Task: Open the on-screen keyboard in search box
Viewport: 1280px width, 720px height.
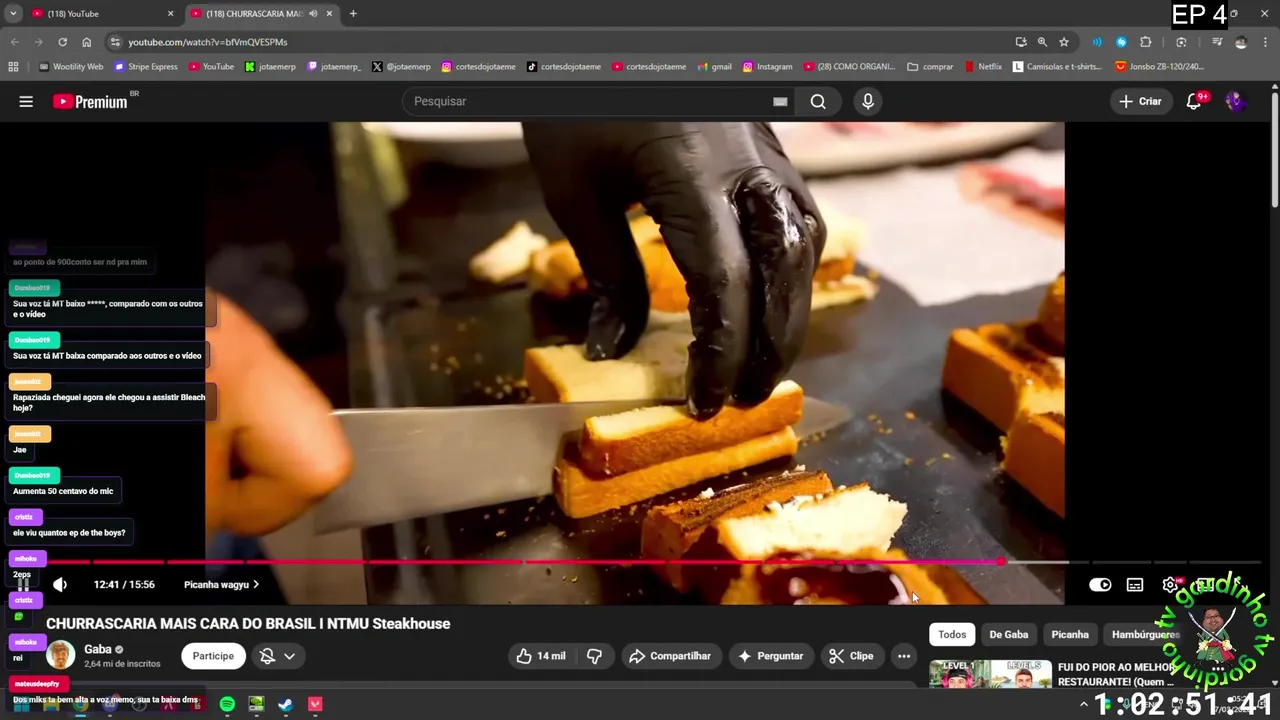Action: [x=780, y=101]
